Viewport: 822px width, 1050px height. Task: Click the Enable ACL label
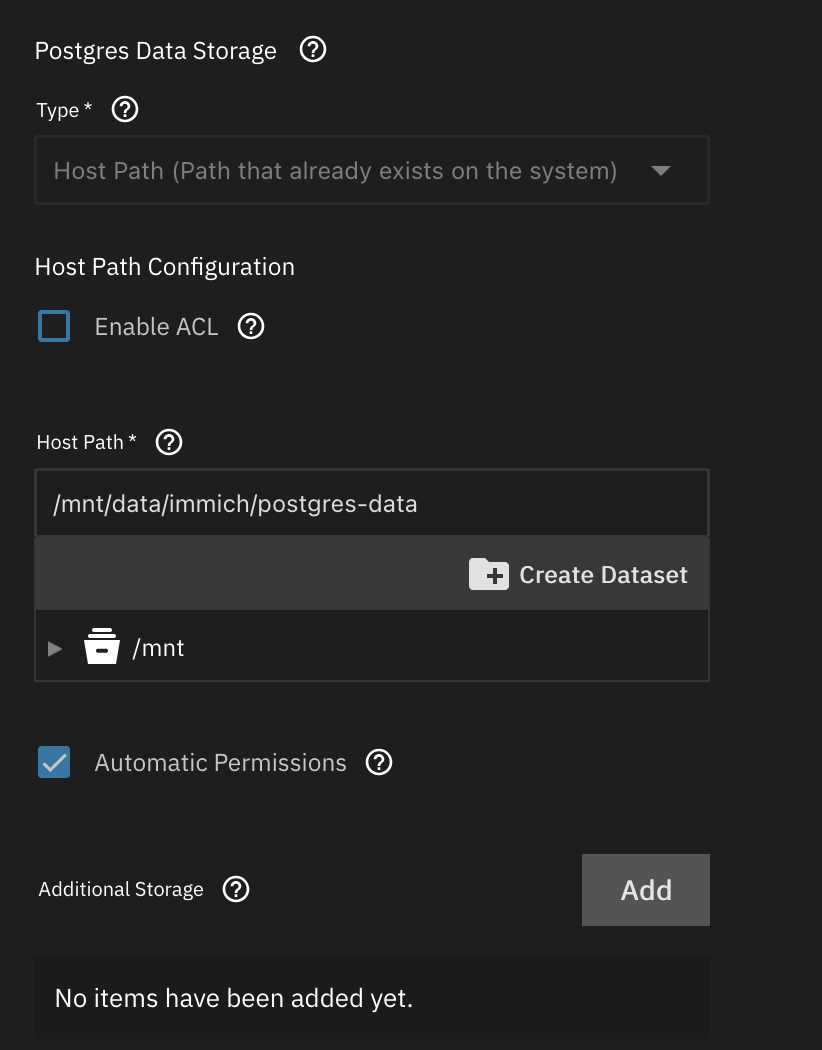pyautogui.click(x=157, y=327)
